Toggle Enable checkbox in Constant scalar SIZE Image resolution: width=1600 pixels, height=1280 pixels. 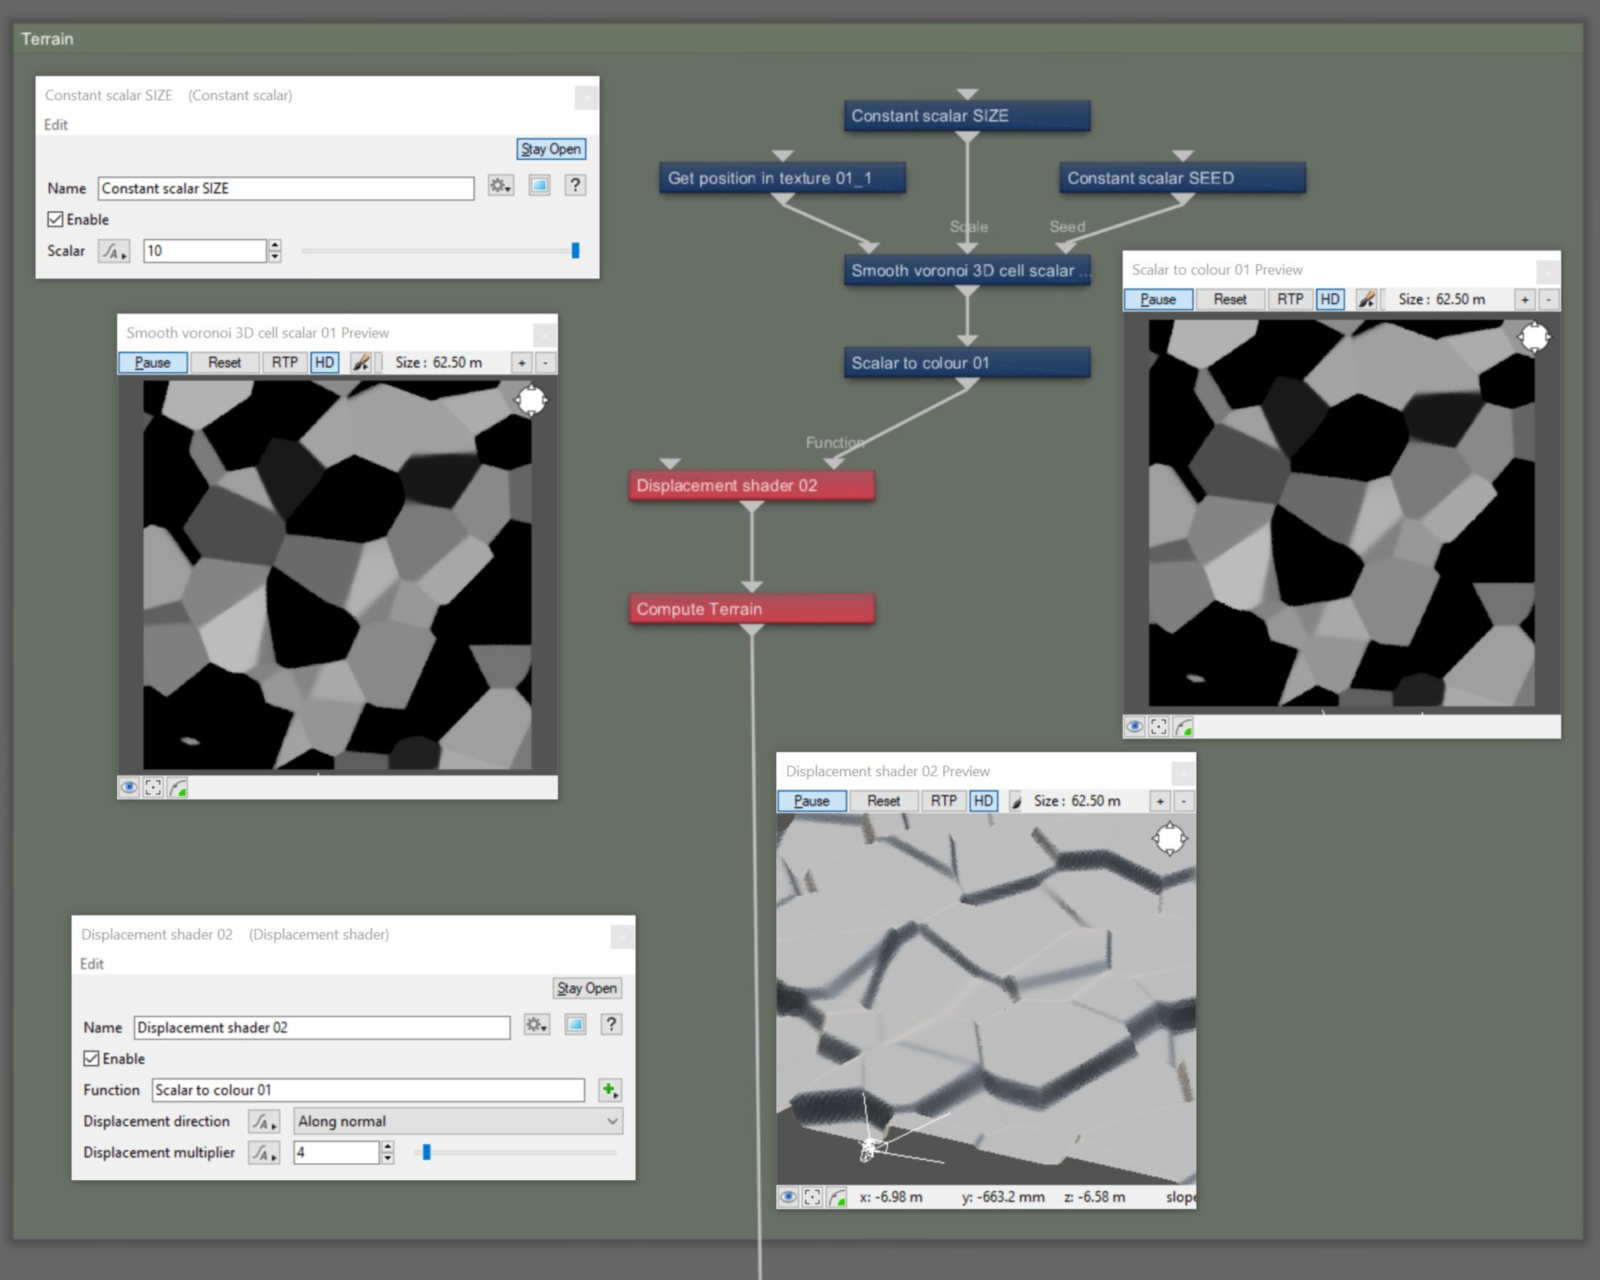tap(55, 219)
